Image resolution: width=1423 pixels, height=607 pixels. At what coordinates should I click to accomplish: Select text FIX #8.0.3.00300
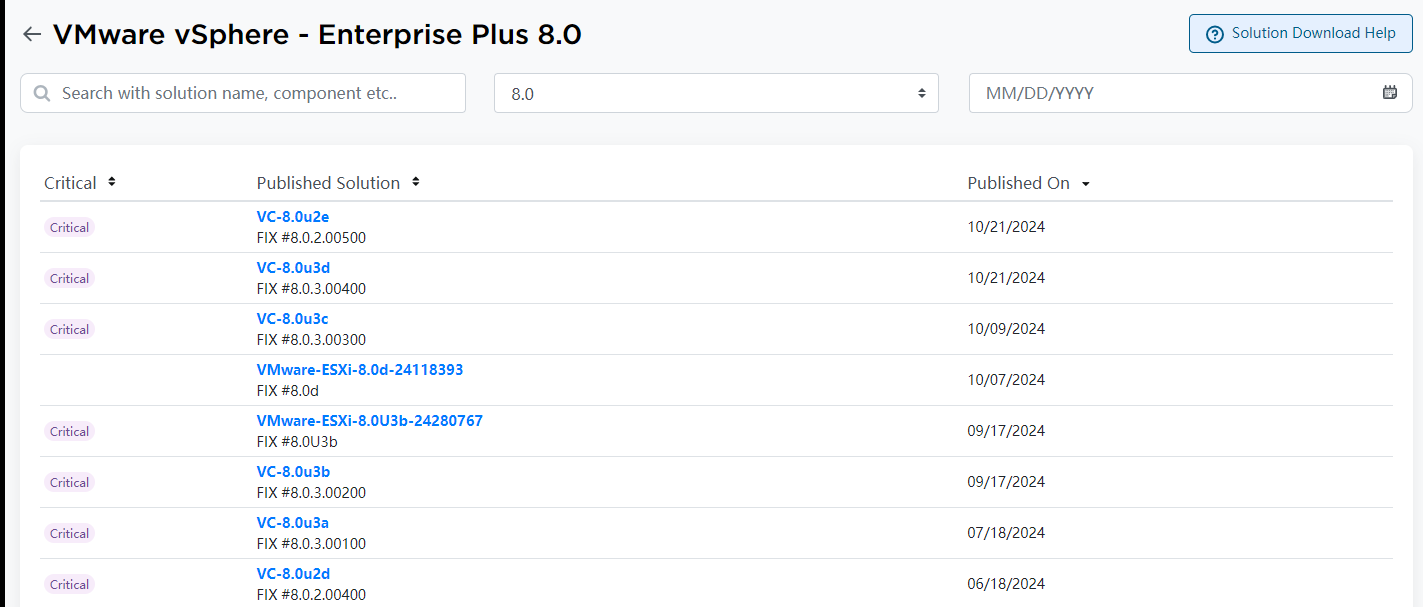pos(311,340)
